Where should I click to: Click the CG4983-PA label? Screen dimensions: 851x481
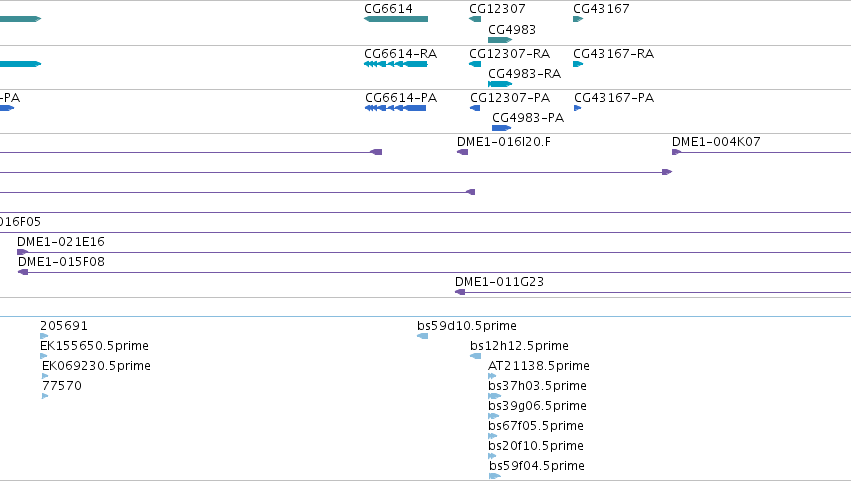pos(528,118)
